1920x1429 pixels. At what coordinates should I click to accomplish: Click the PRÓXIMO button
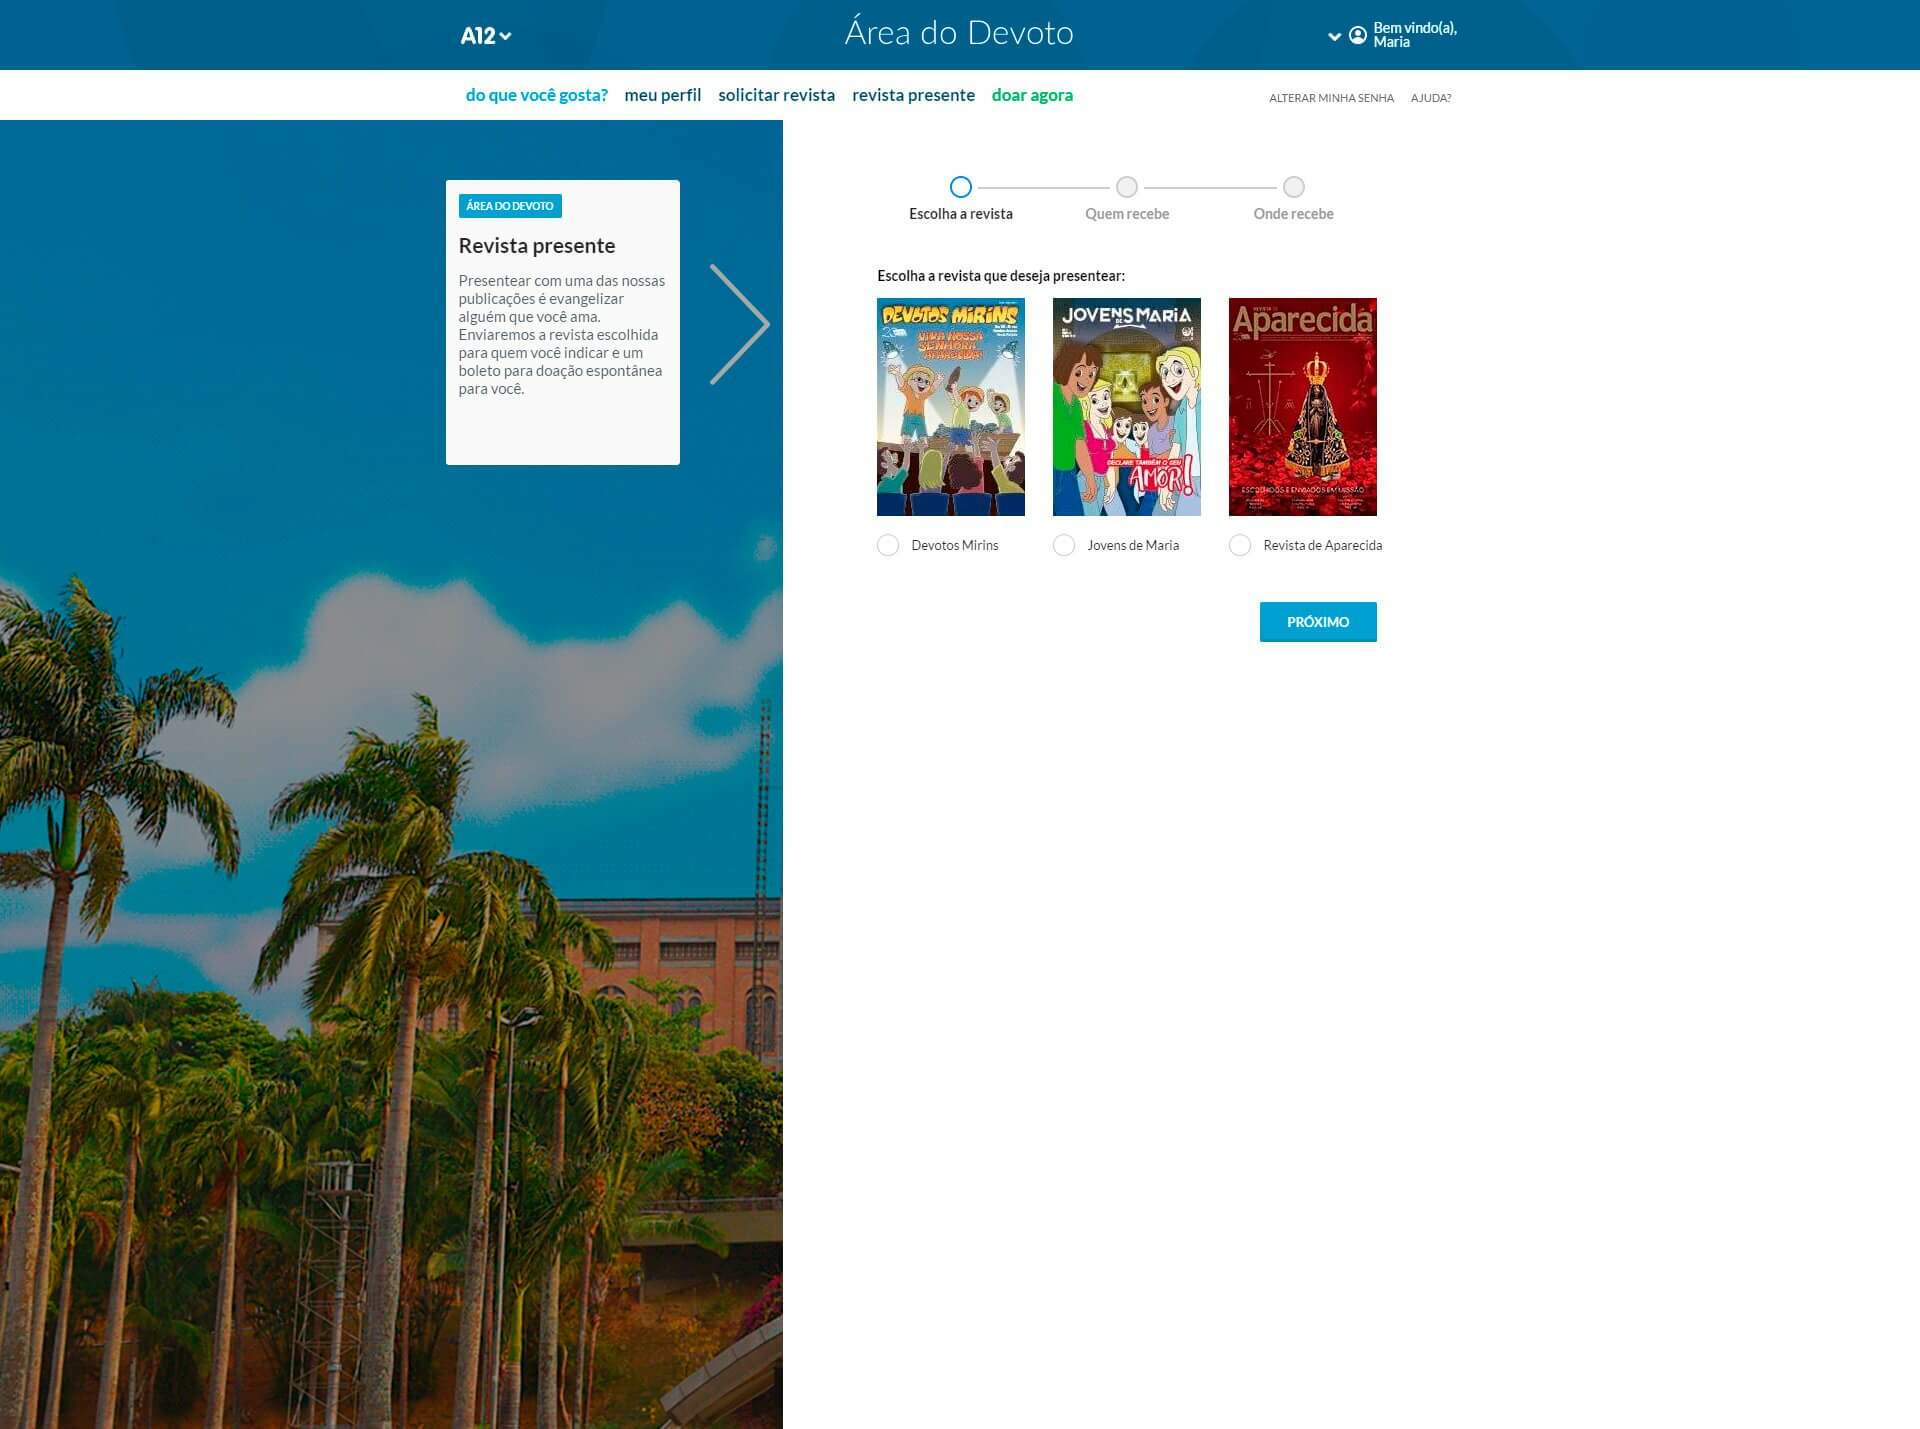[1317, 622]
